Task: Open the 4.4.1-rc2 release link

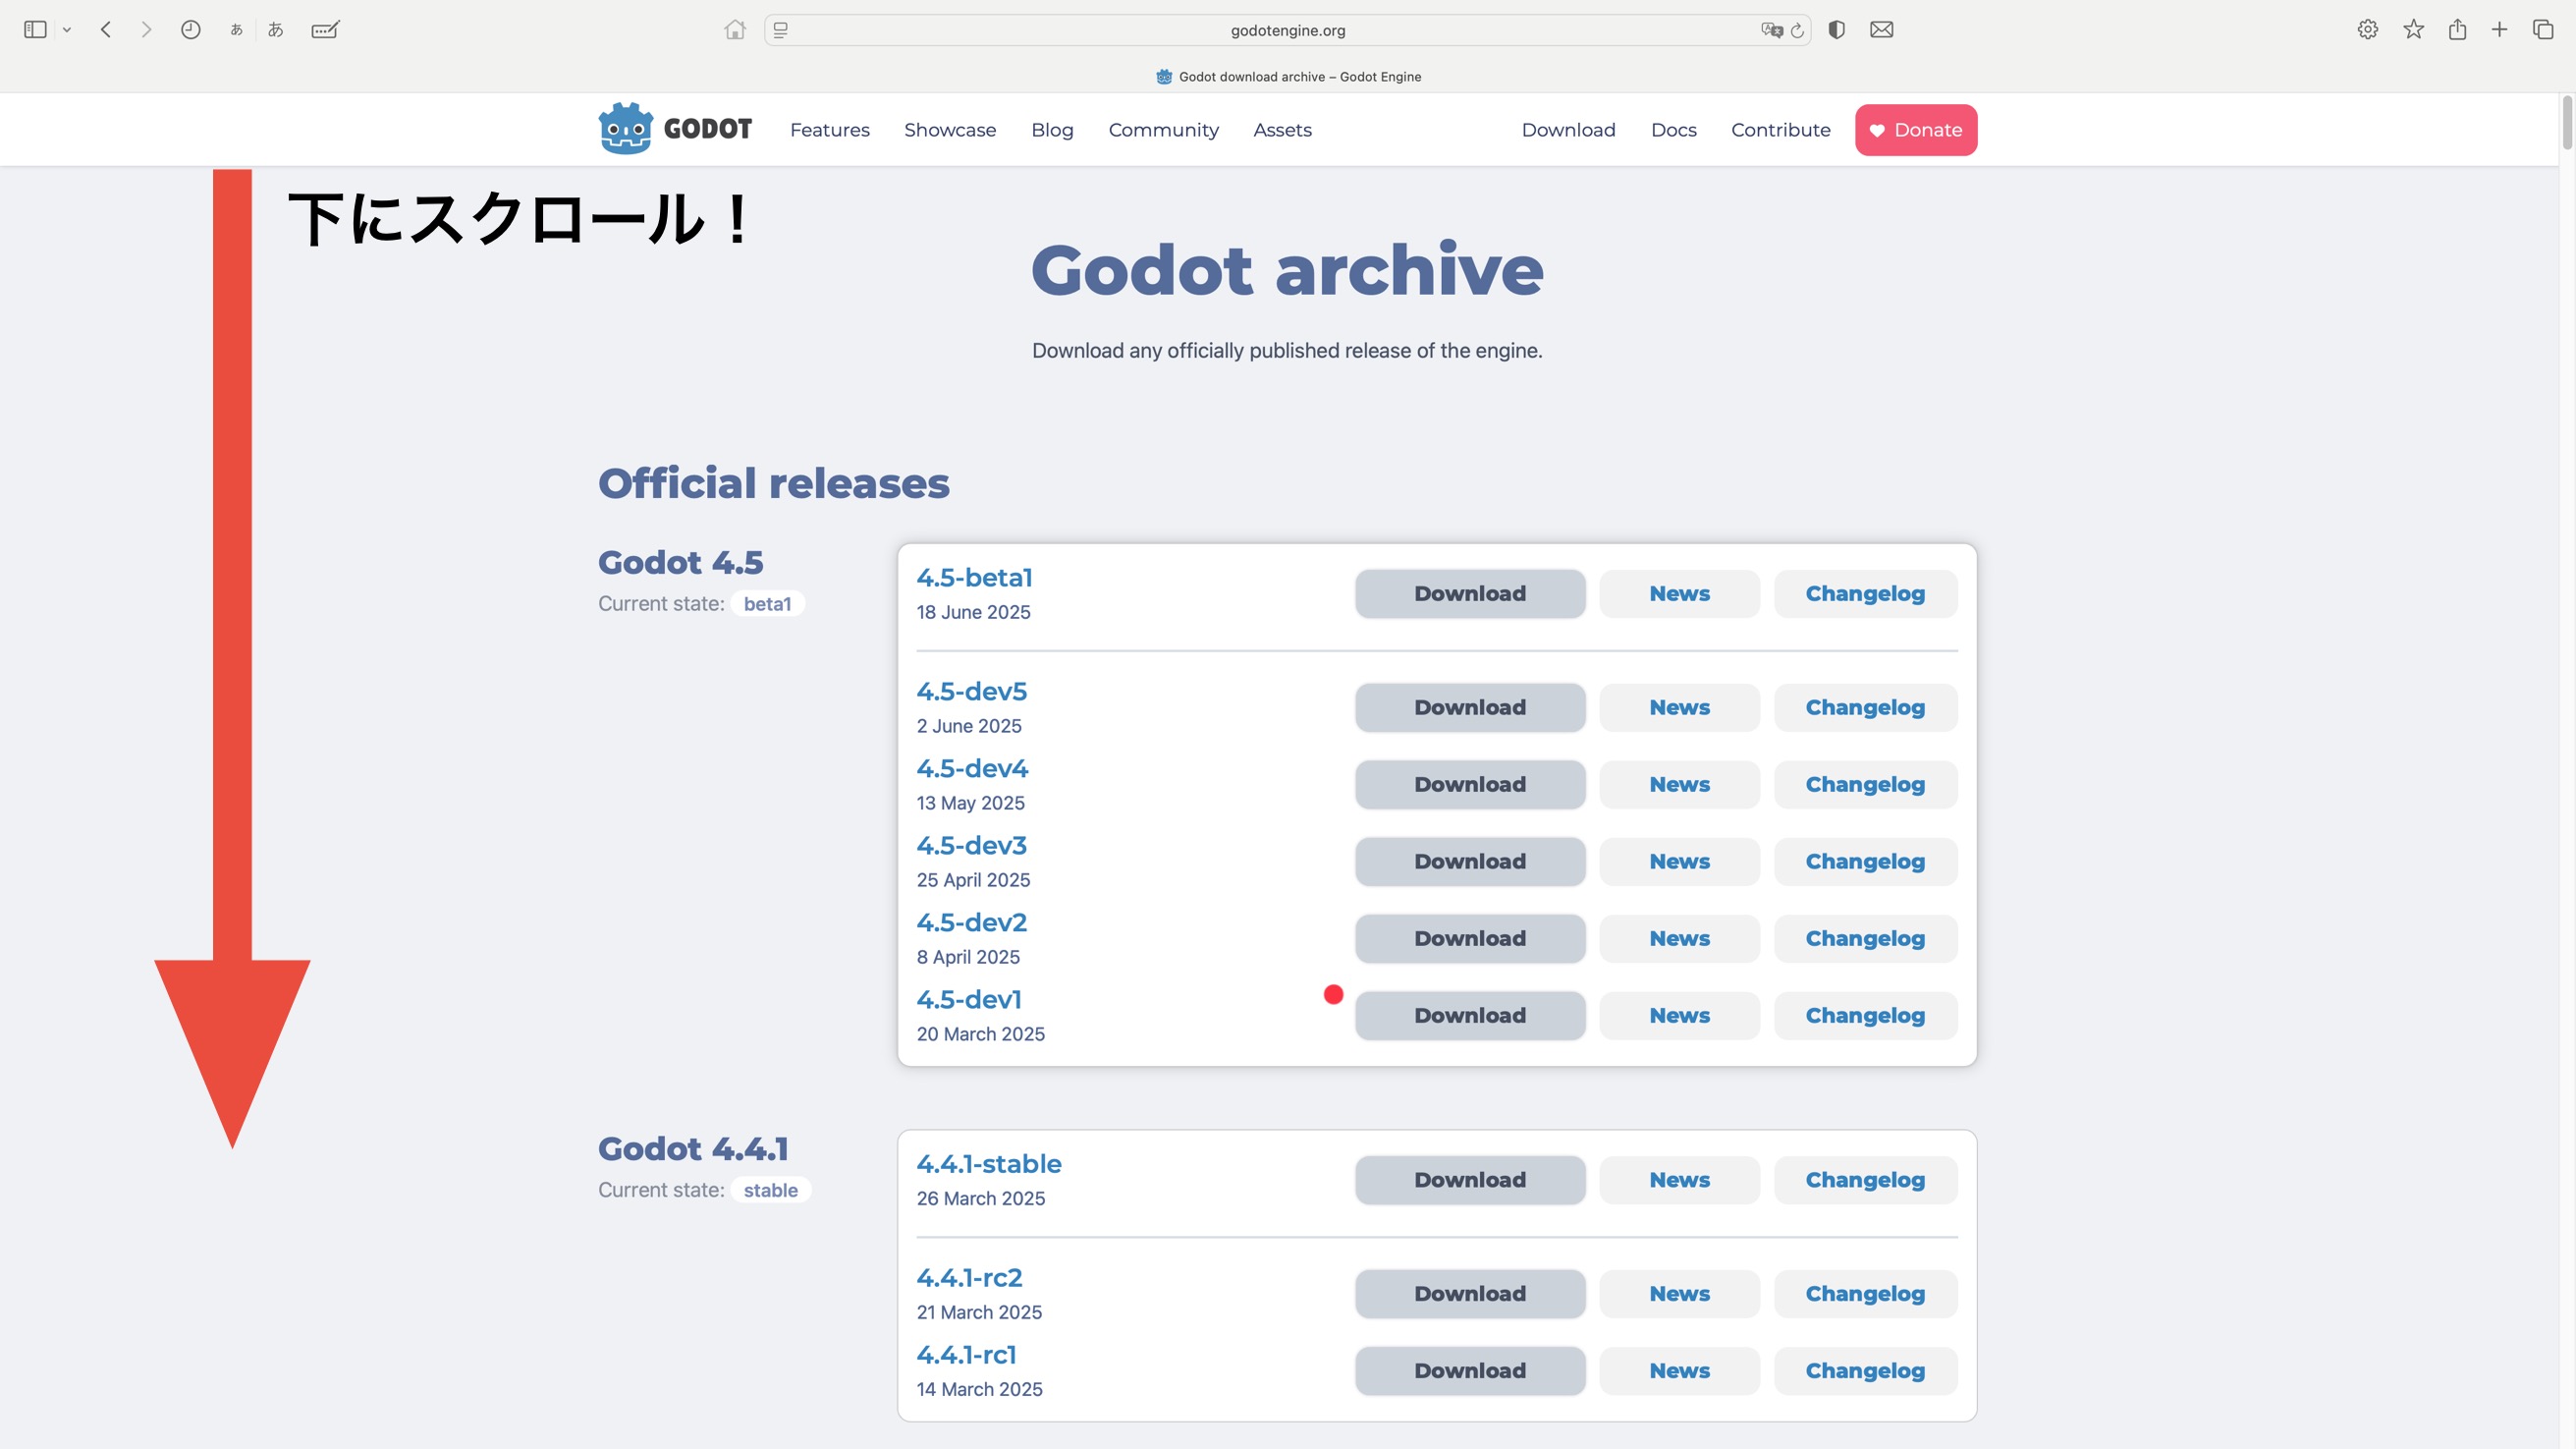Action: coord(969,1278)
